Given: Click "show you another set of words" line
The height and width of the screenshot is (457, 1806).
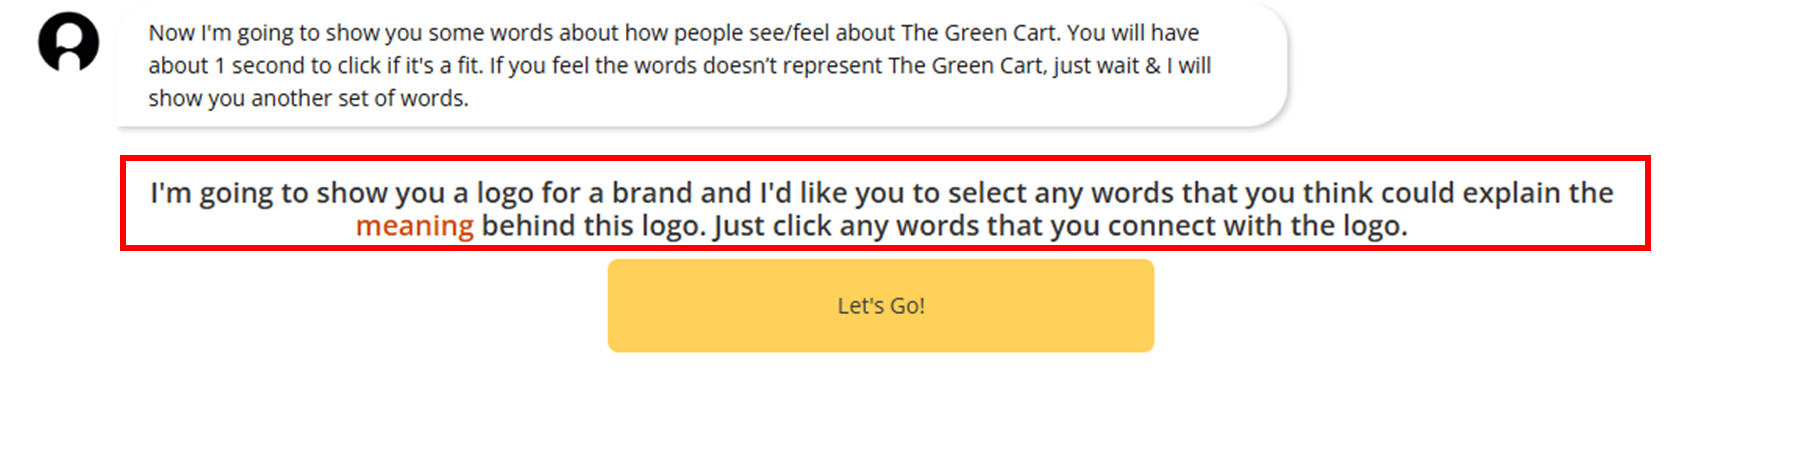Looking at the screenshot, I should click(308, 99).
